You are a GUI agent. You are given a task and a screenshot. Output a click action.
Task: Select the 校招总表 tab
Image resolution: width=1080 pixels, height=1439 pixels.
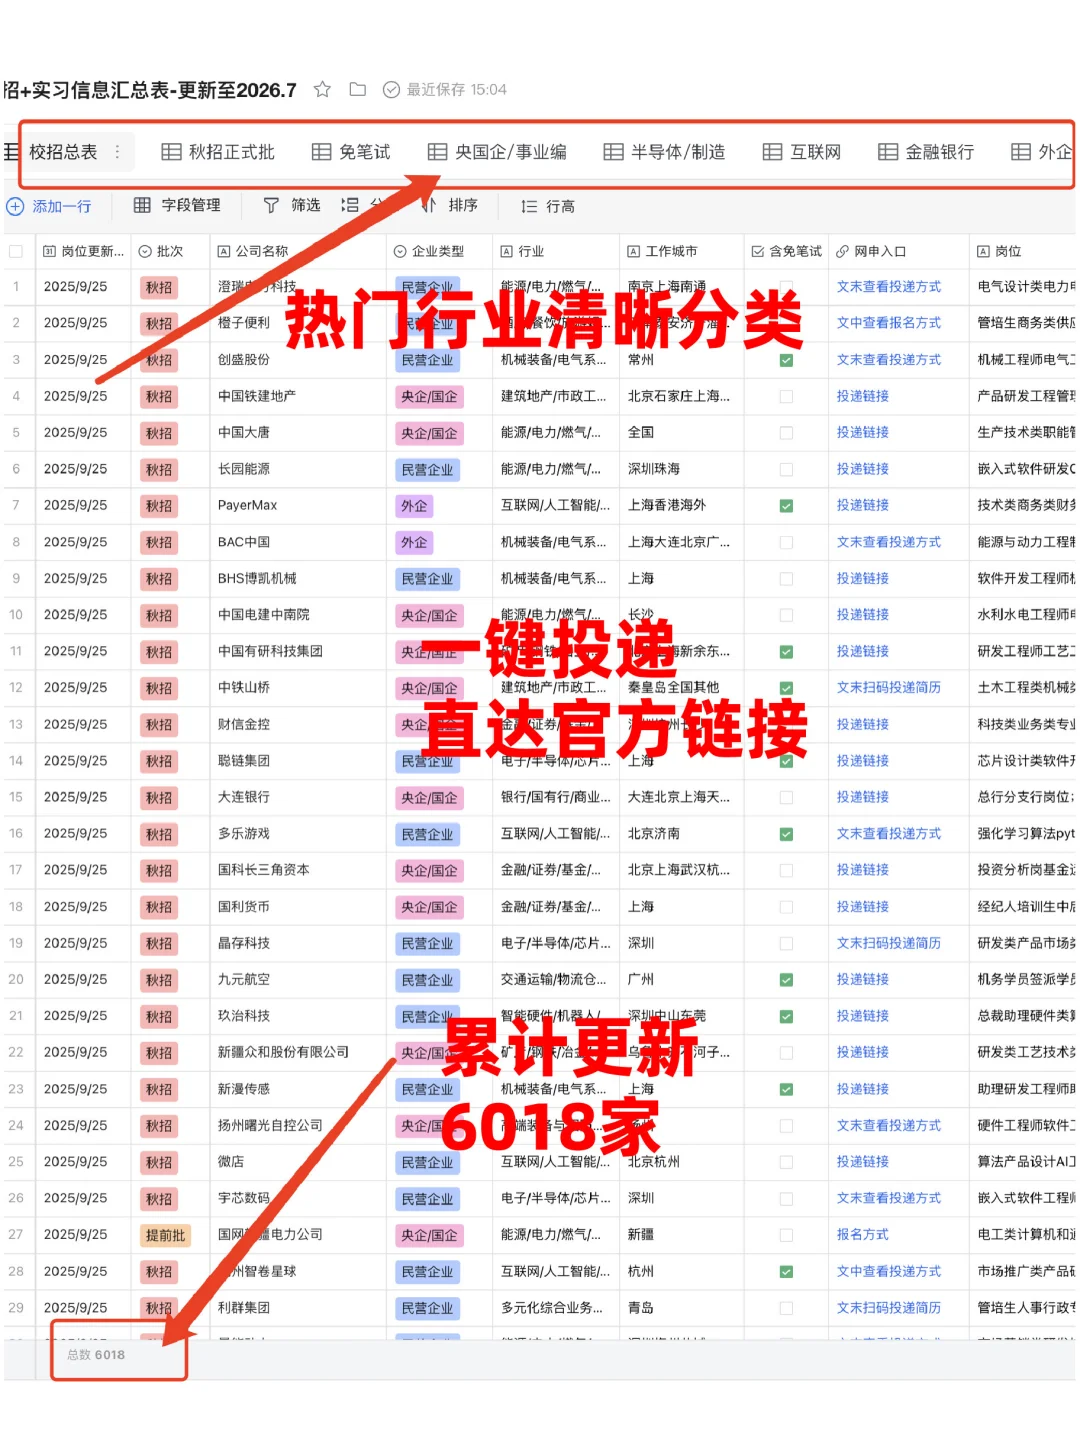click(63, 152)
